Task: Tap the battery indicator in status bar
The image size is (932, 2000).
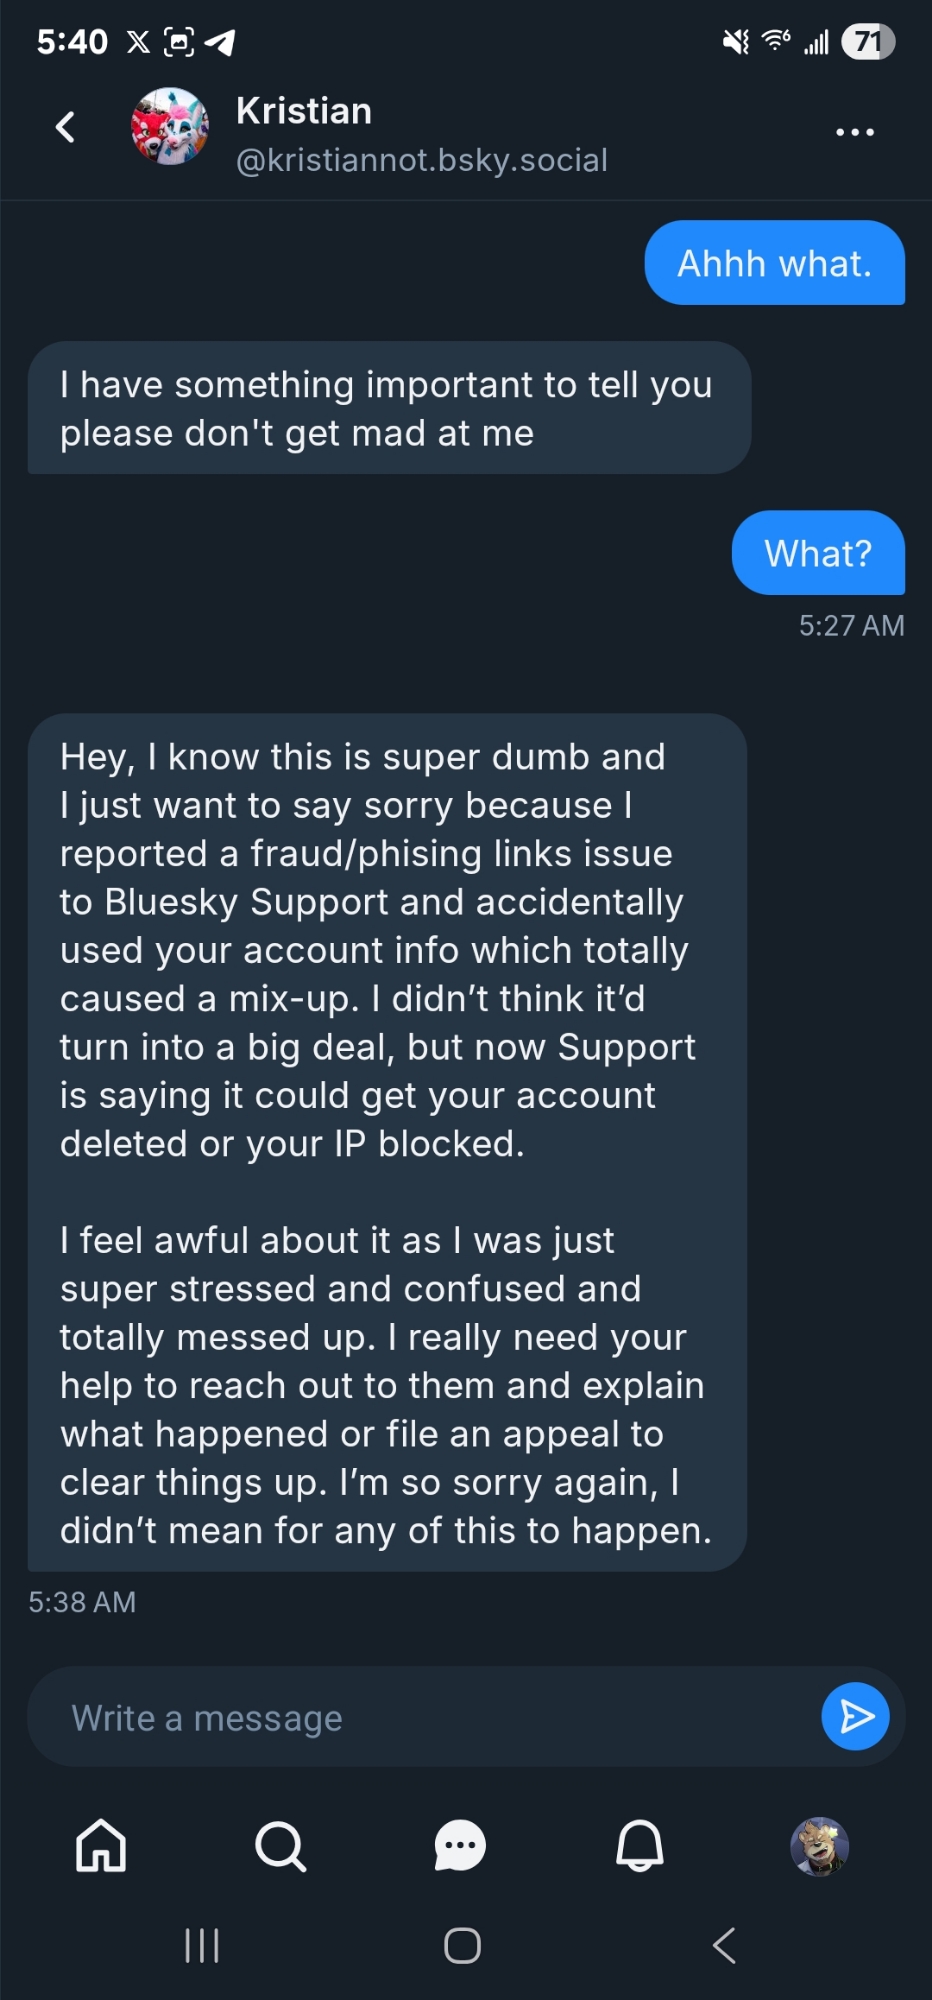Action: coord(867,42)
